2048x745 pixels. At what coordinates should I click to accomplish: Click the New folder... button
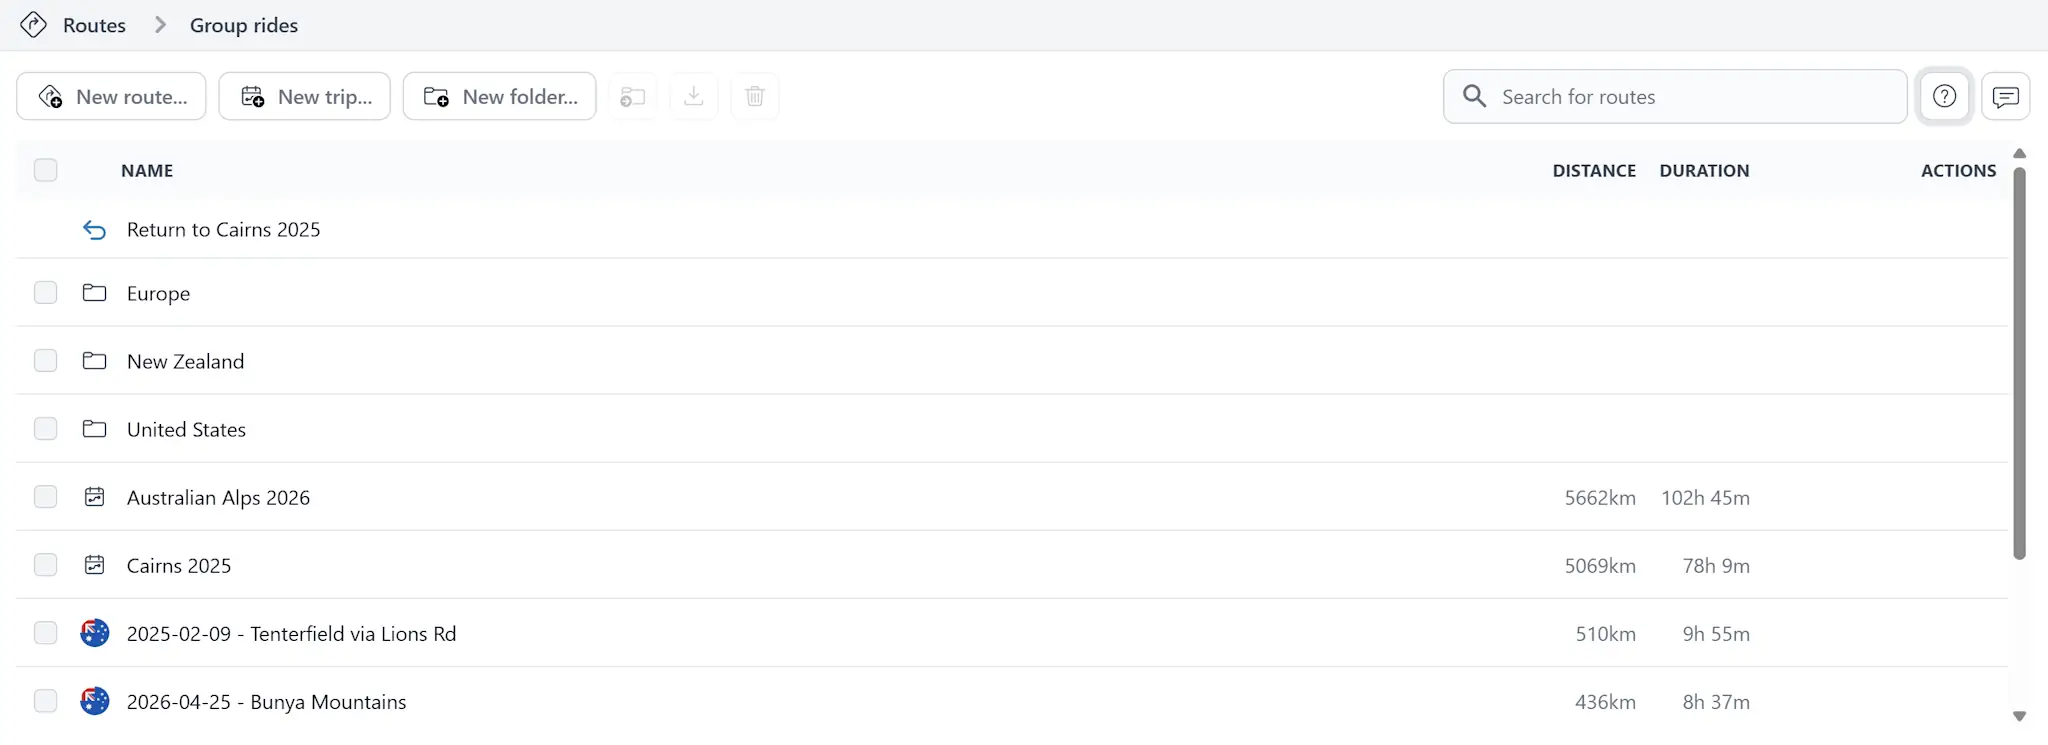500,97
